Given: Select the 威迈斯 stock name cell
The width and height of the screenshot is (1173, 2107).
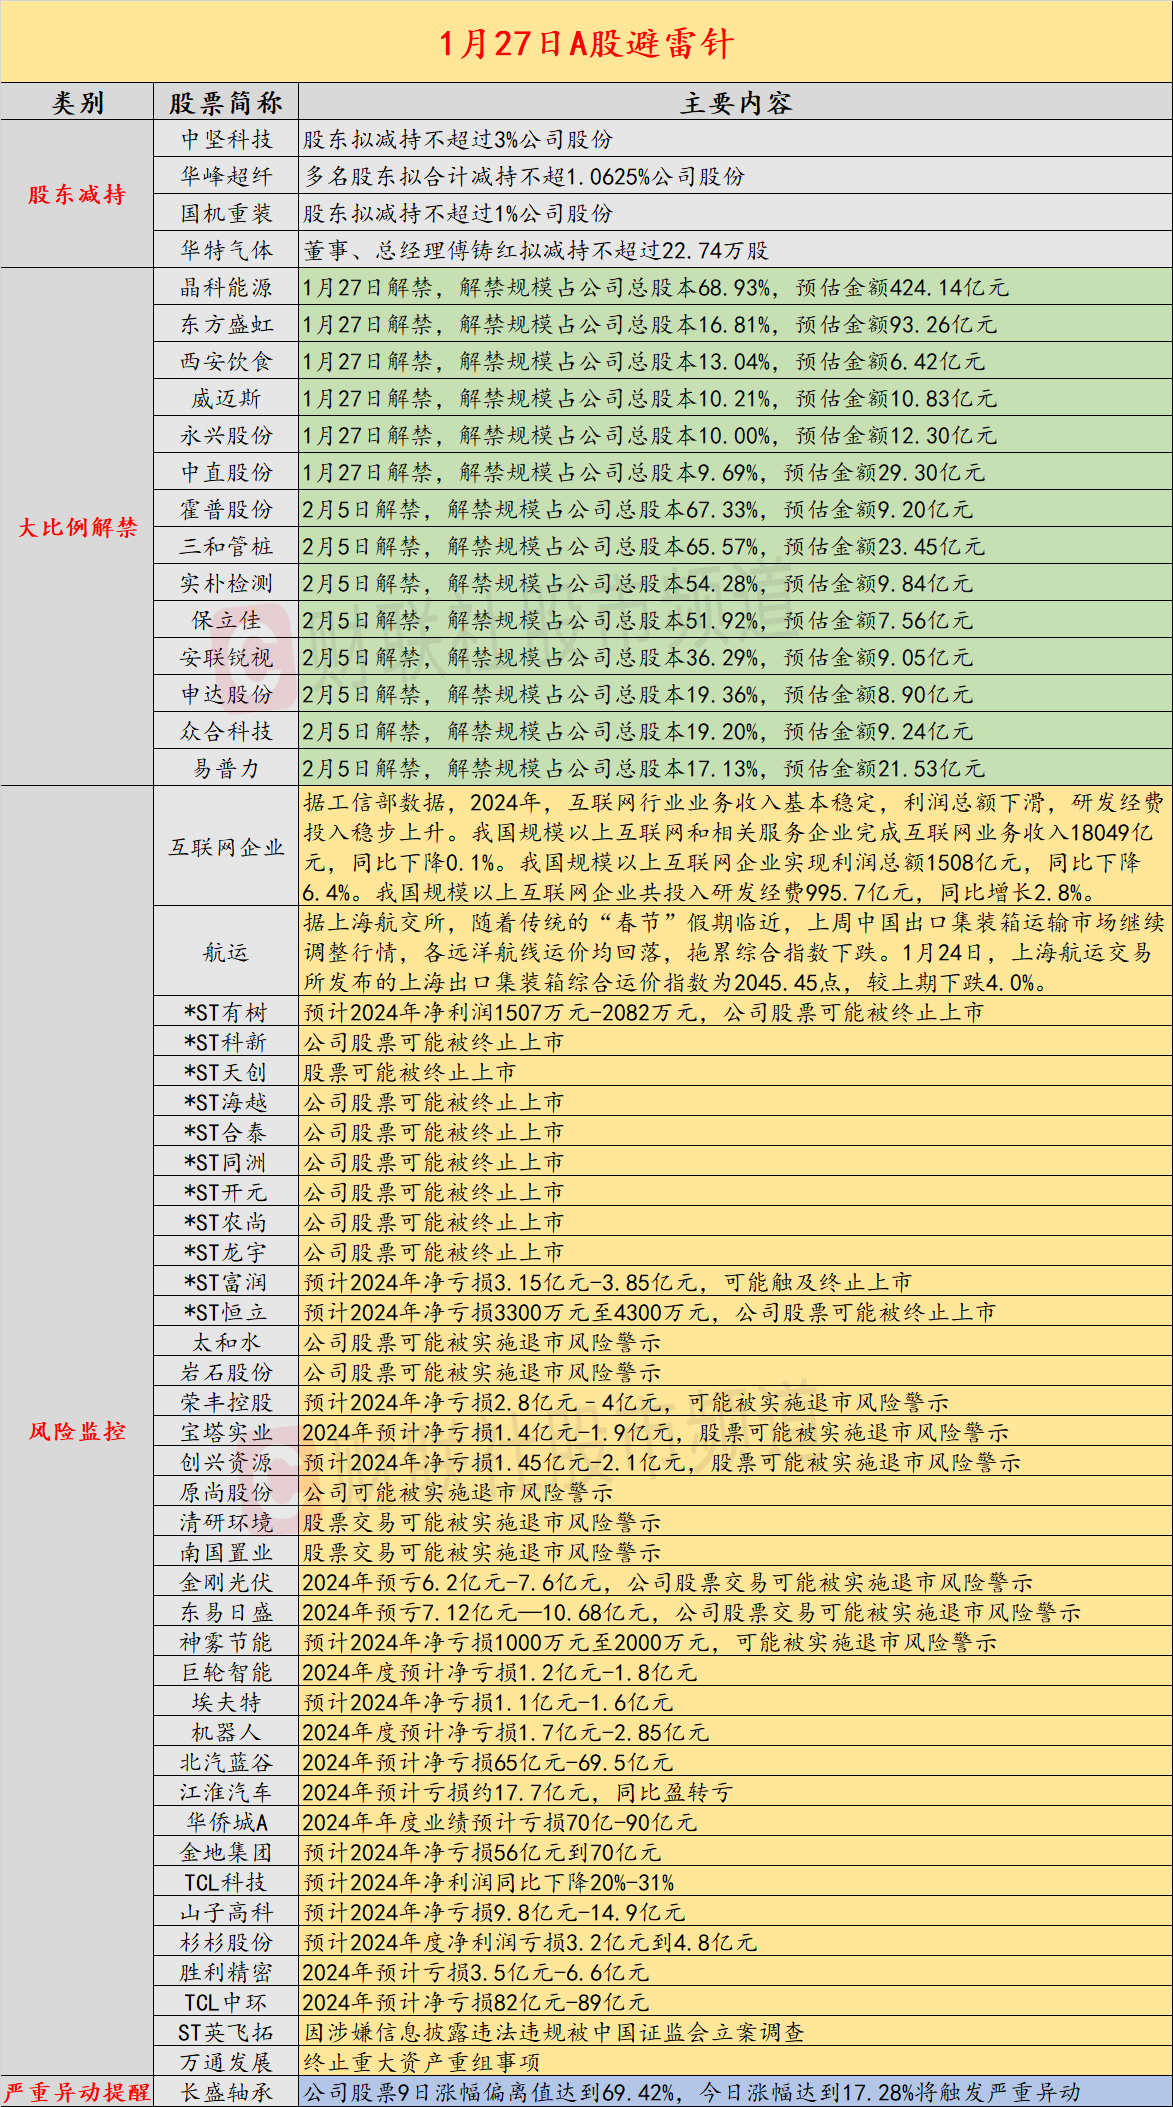Looking at the screenshot, I should [x=226, y=398].
